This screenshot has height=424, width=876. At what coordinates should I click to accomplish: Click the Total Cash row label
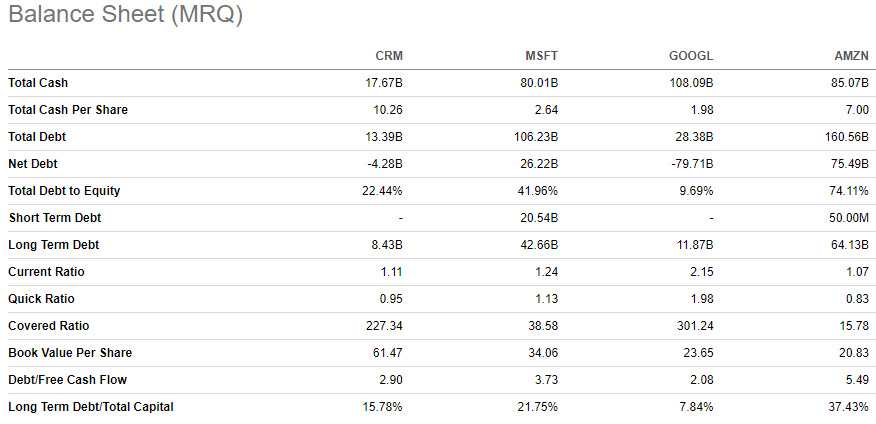coord(38,83)
